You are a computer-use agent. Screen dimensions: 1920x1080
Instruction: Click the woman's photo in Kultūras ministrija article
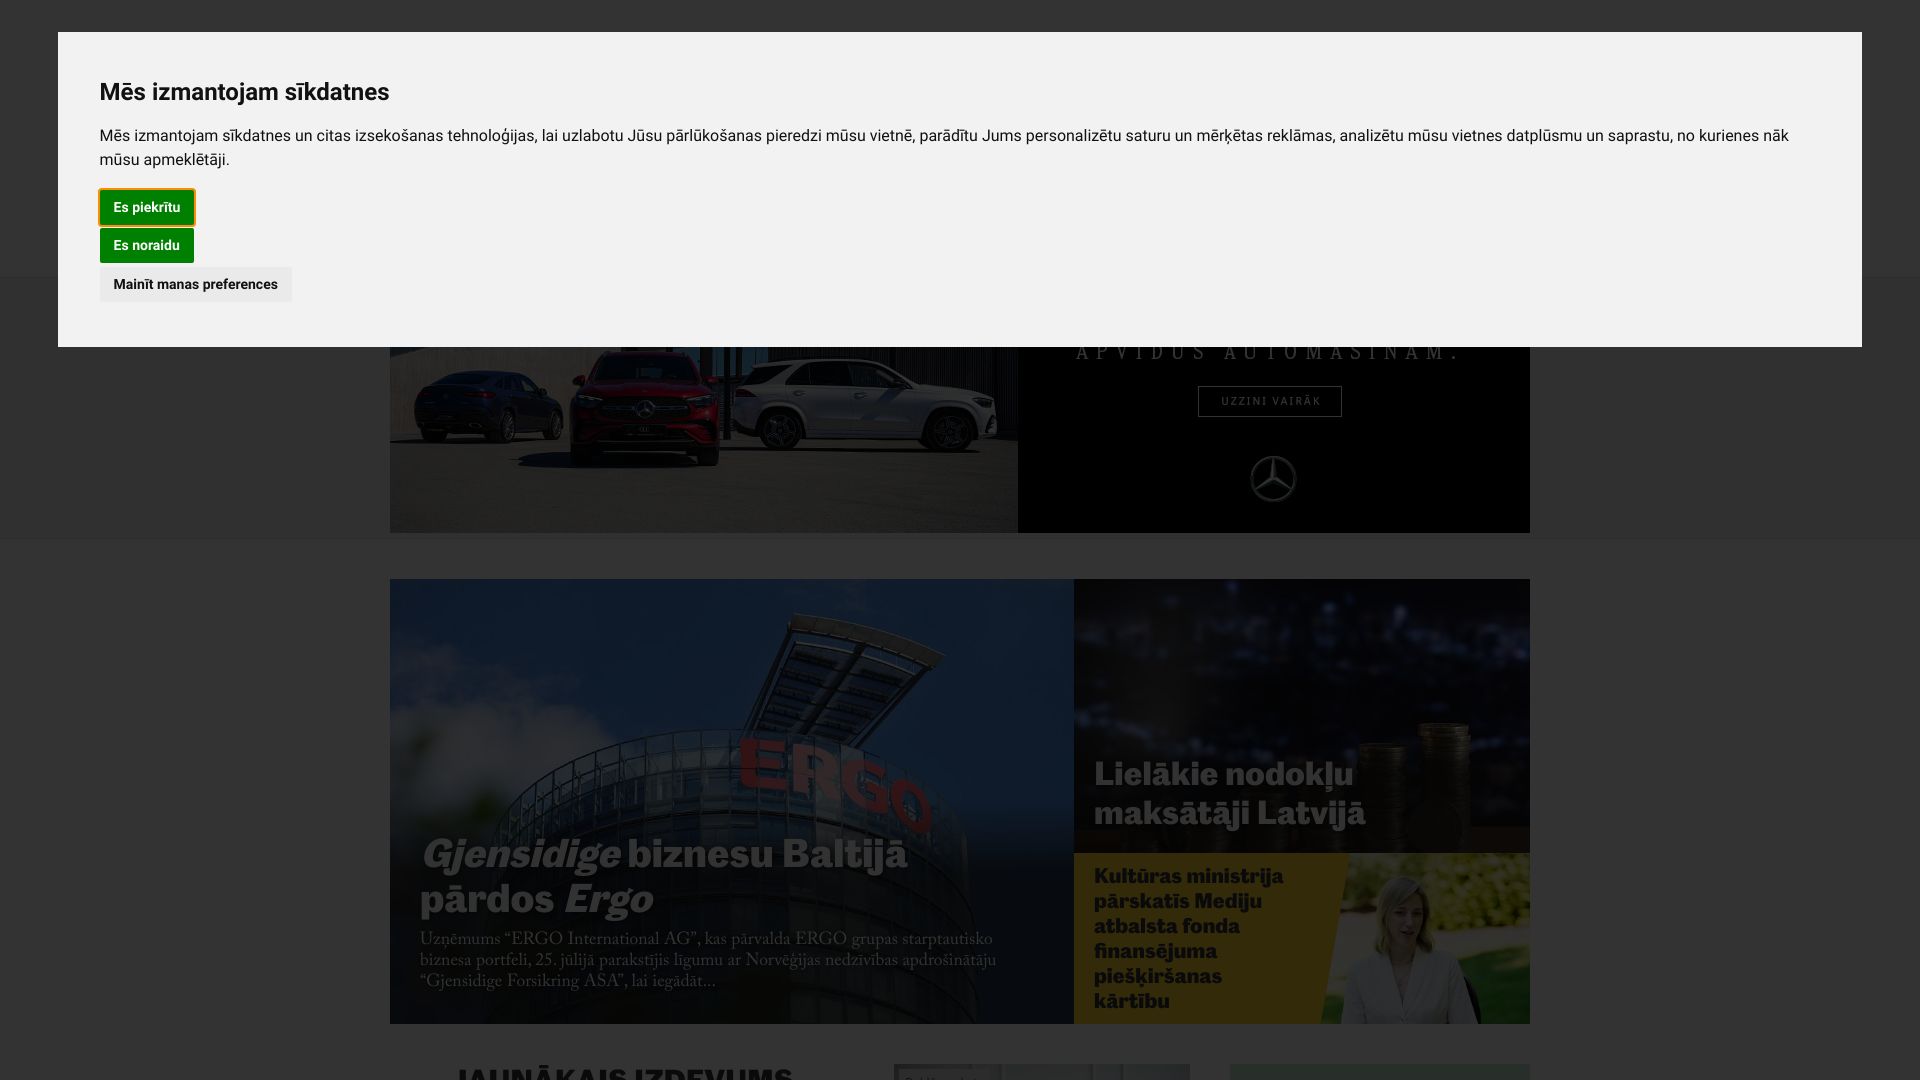coord(1428,938)
